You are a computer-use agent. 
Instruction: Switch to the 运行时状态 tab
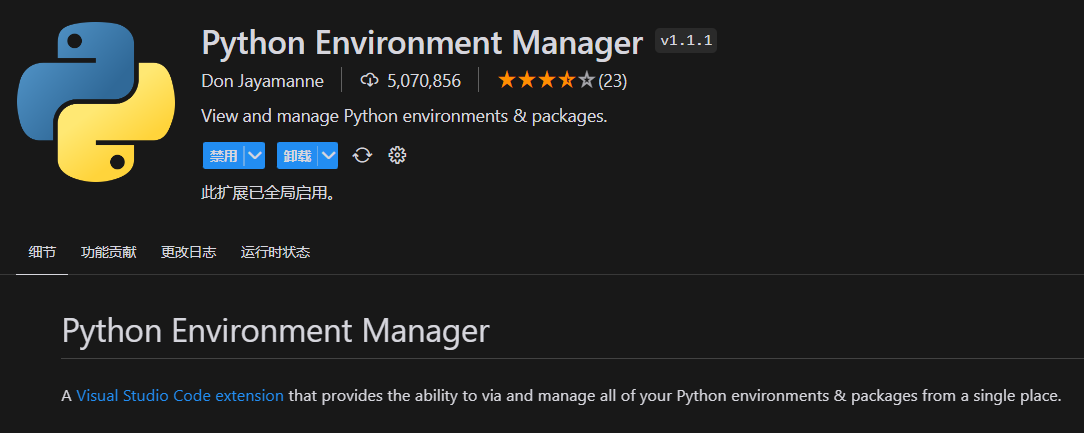(x=275, y=252)
